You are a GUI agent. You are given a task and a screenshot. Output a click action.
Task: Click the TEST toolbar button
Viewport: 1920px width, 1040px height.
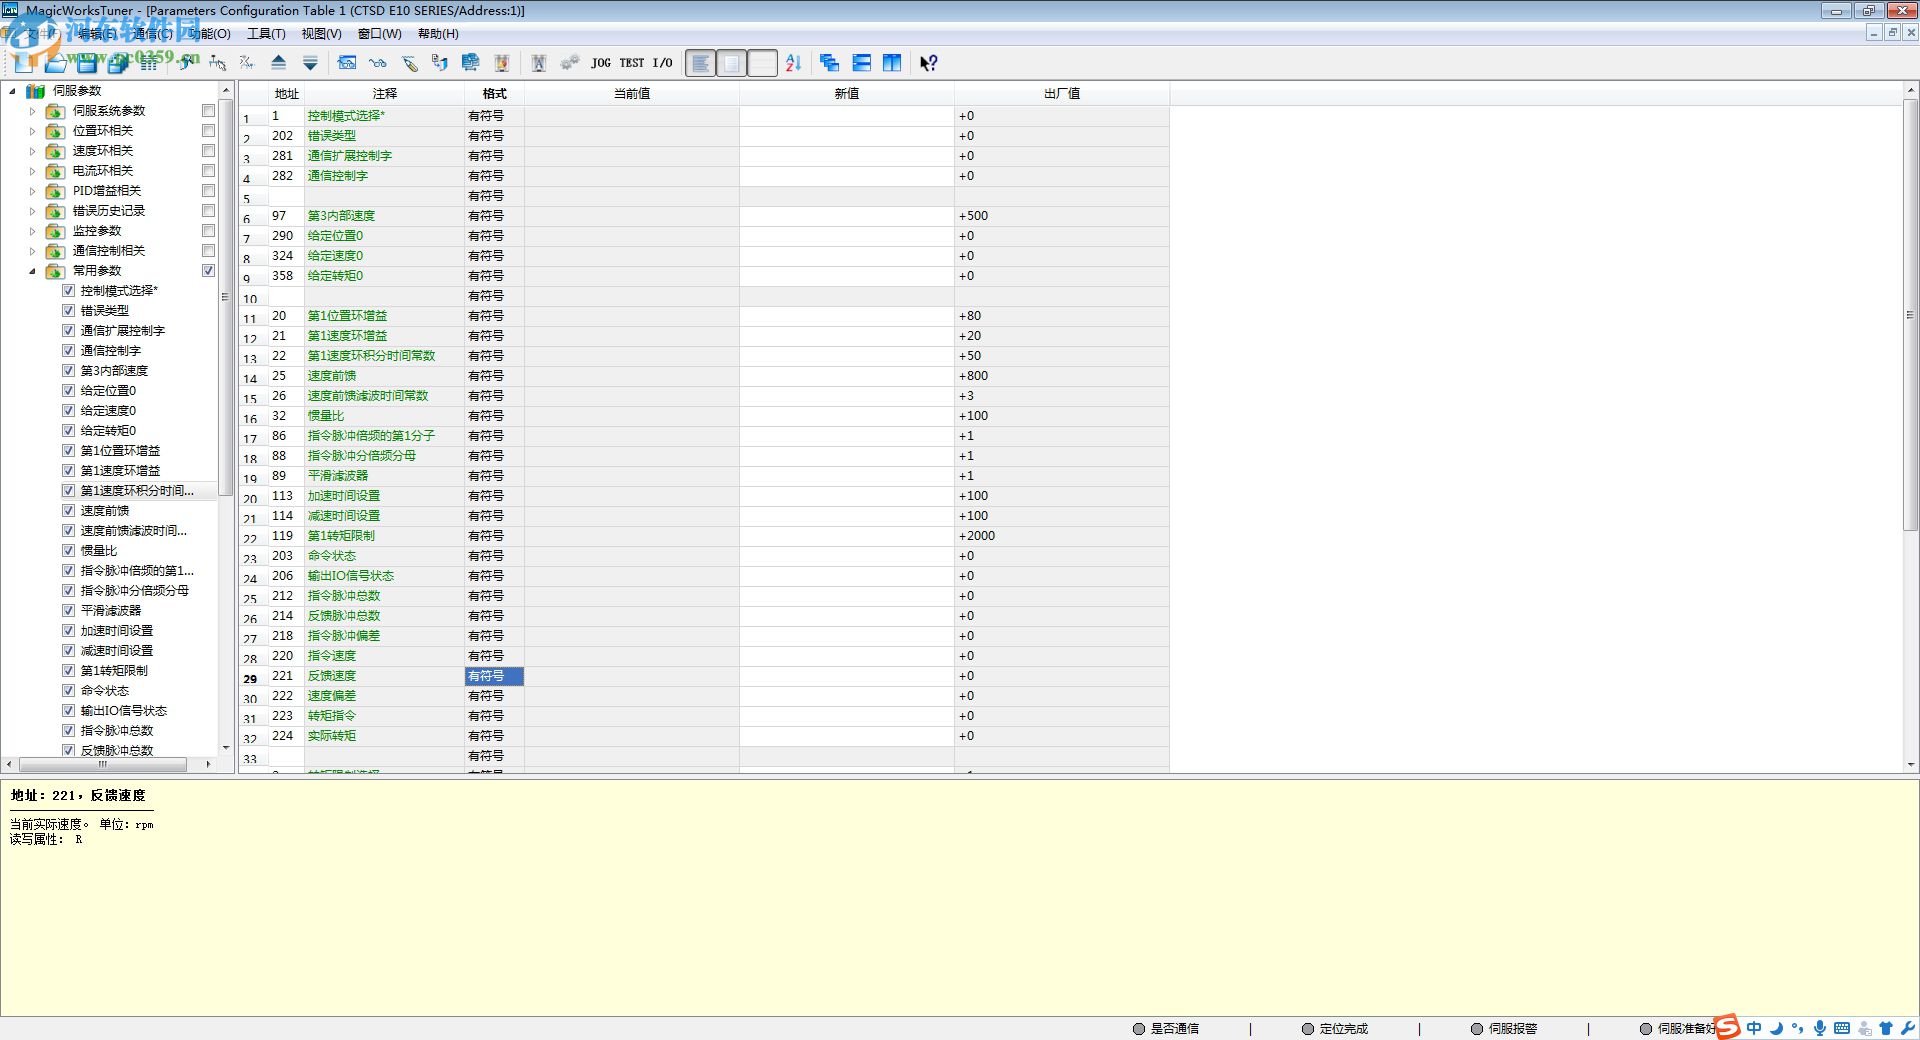[632, 63]
